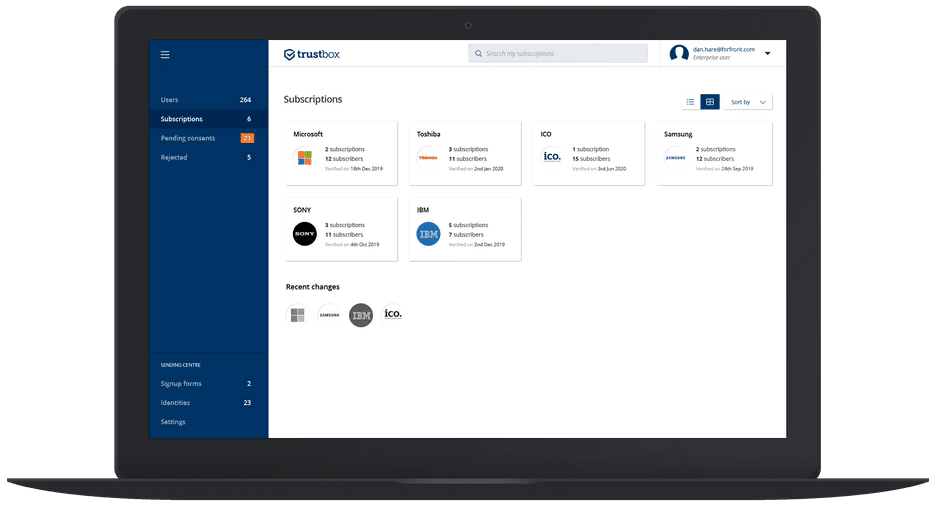The height and width of the screenshot is (516, 940).
Task: Click the SENDING CENTRE section label
Action: click(180, 365)
